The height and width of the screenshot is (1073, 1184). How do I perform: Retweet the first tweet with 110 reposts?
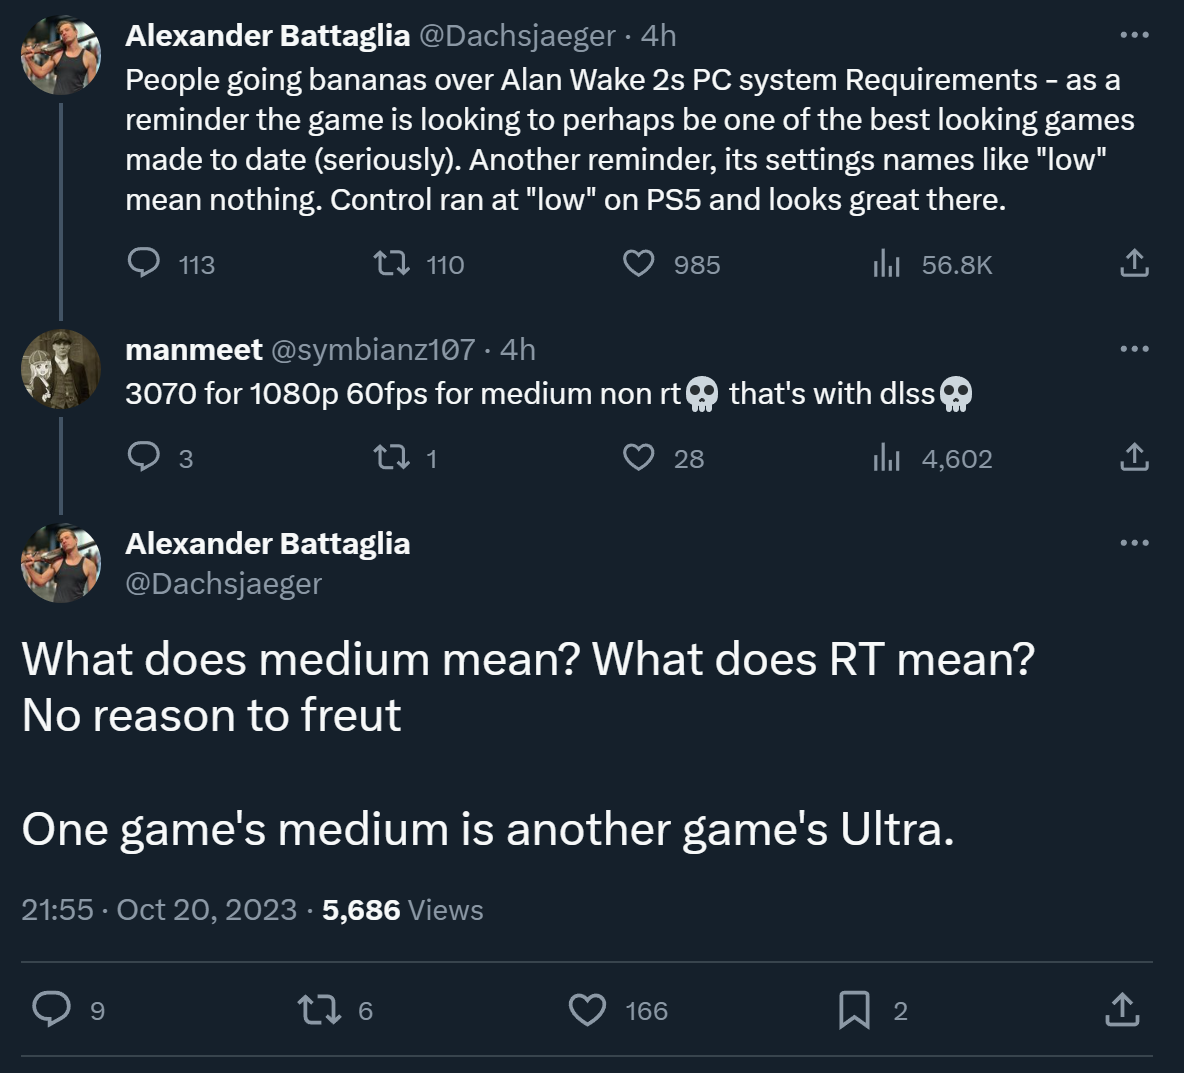[391, 264]
